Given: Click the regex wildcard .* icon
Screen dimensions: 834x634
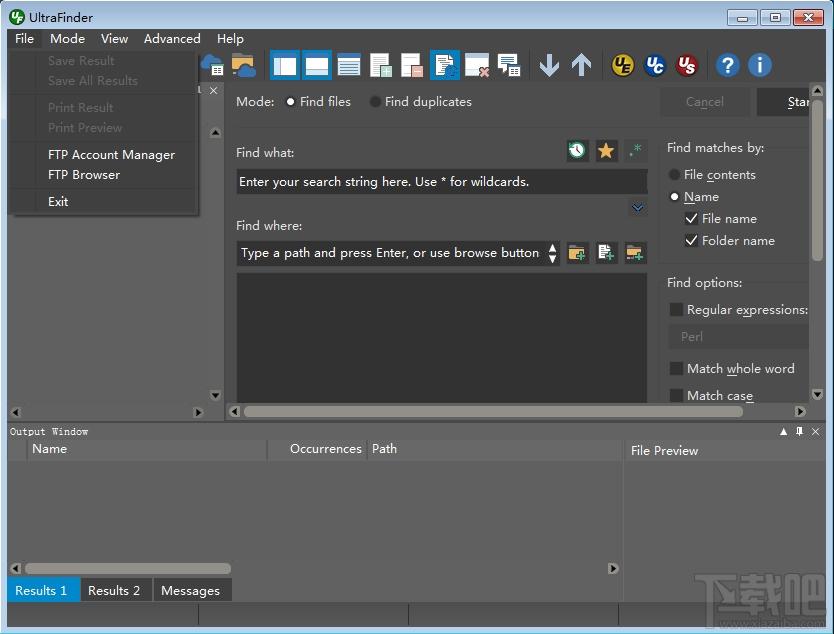Looking at the screenshot, I should 635,151.
